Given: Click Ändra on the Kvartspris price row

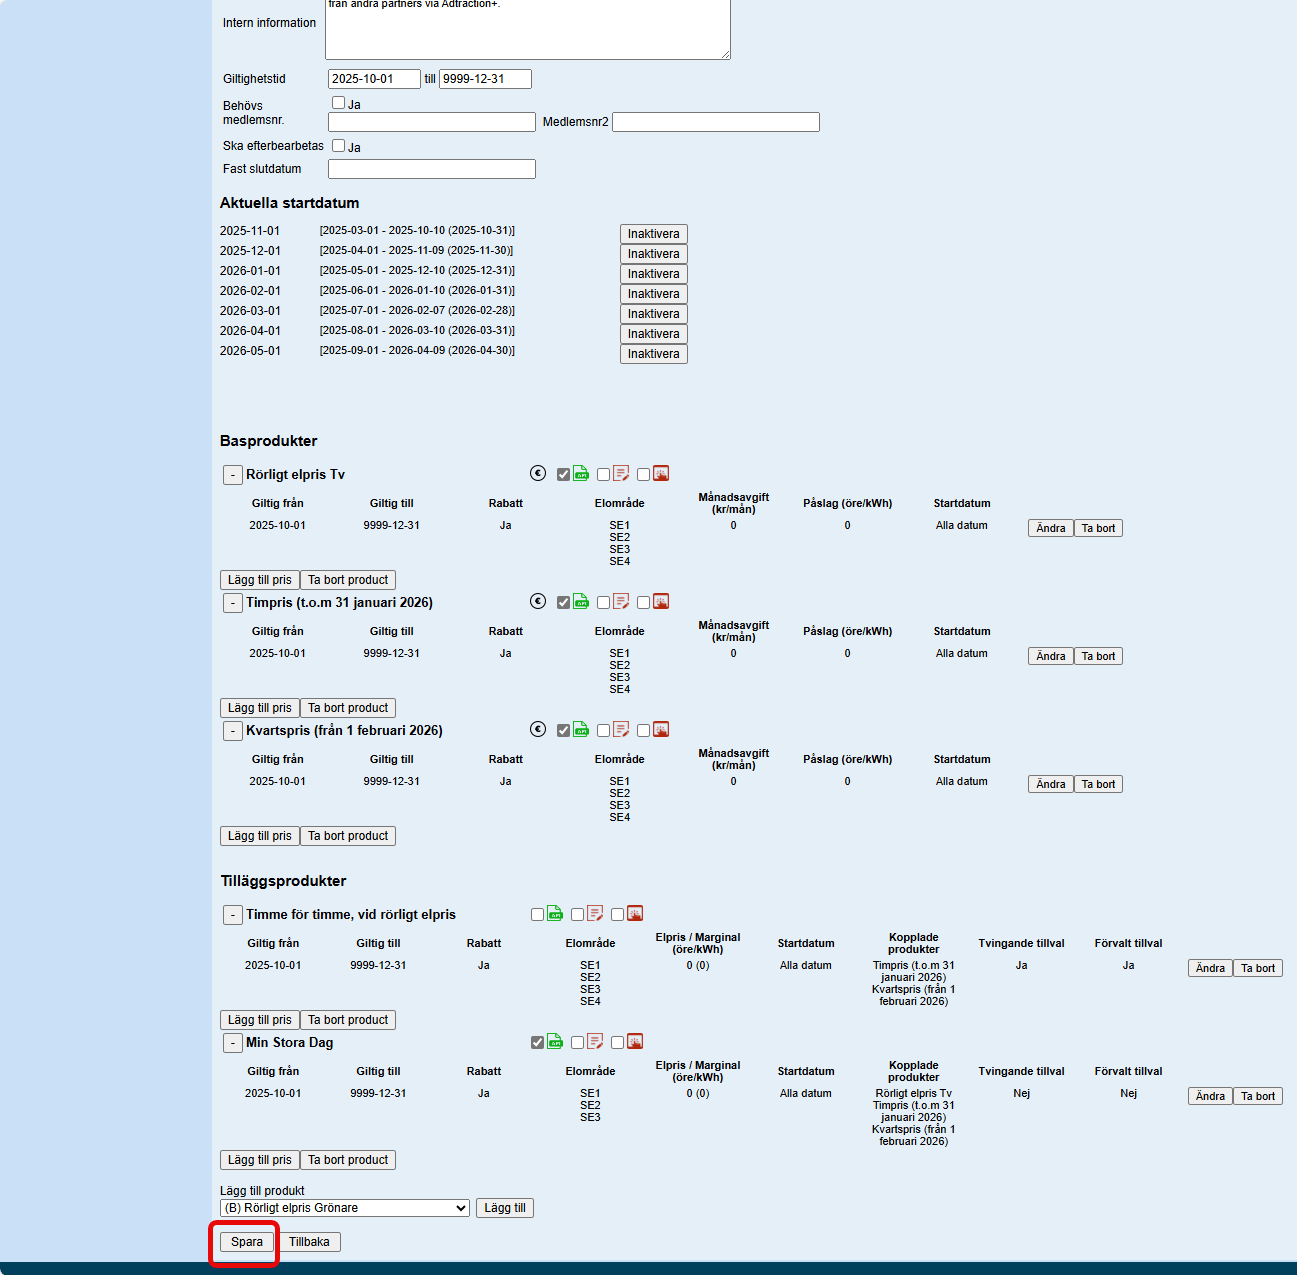Looking at the screenshot, I should 1050,784.
